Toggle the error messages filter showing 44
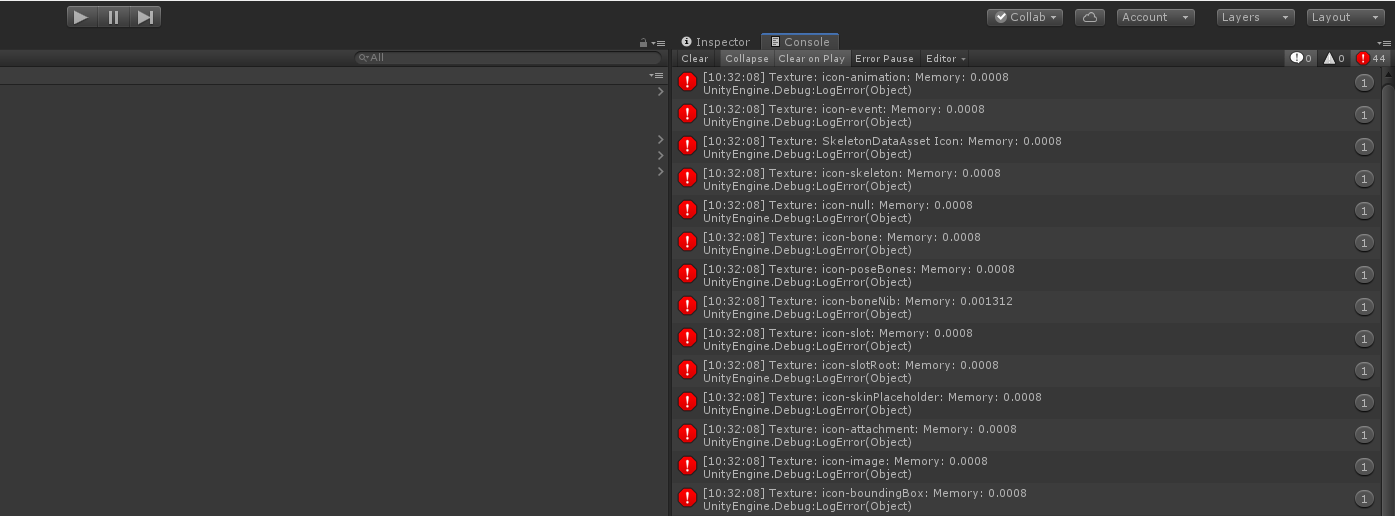Viewport: 1395px width, 516px height. 1371,58
